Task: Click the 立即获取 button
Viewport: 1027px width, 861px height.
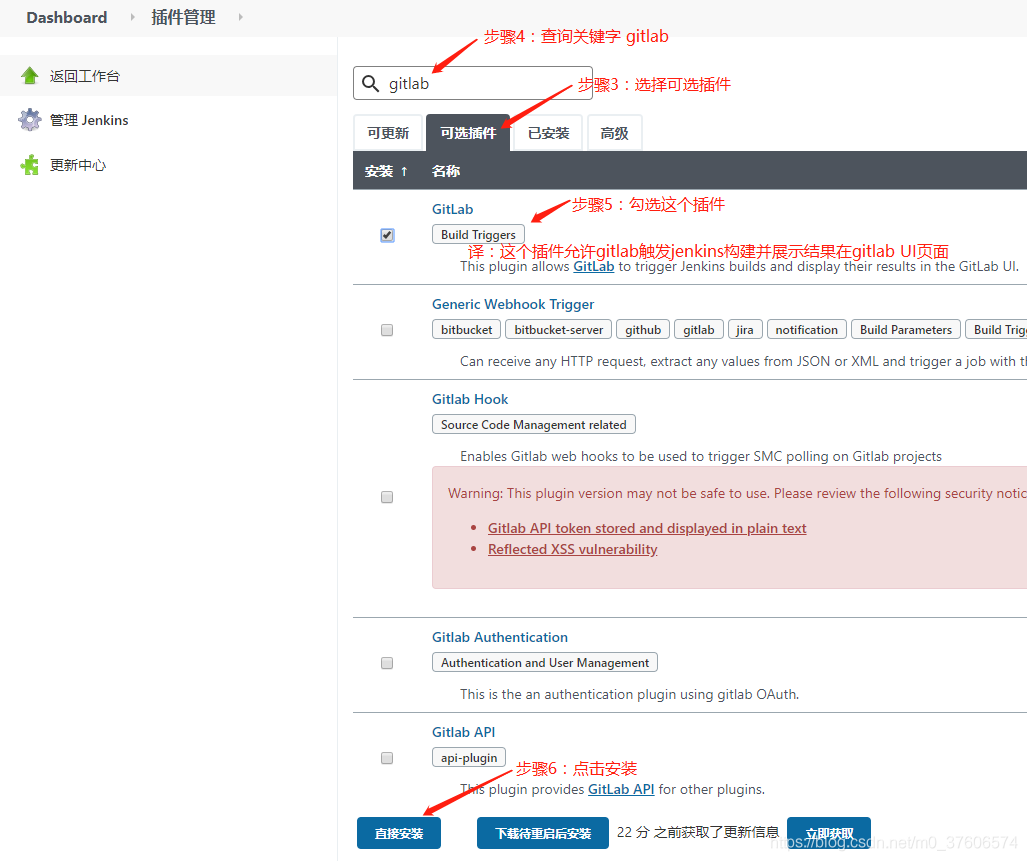Action: 829,833
